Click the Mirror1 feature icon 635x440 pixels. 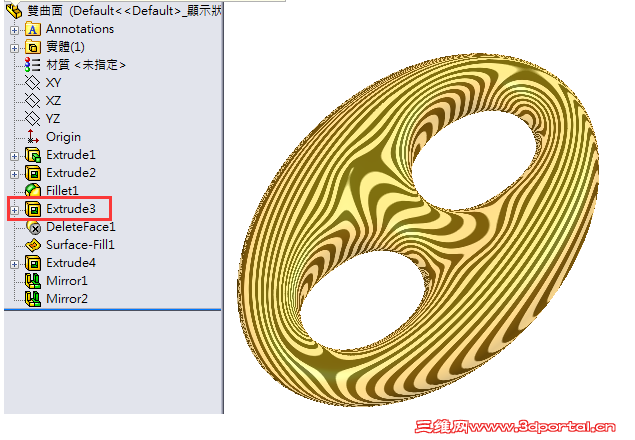coord(33,281)
